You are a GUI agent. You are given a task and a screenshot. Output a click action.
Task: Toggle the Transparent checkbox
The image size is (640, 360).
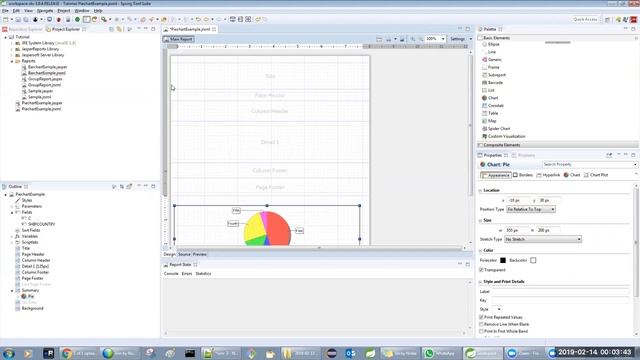481,270
